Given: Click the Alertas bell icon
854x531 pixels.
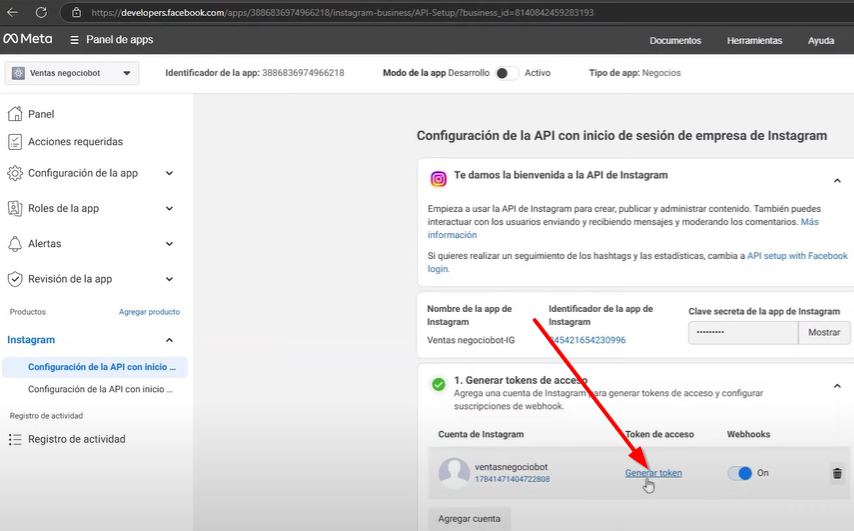Looking at the screenshot, I should coord(15,243).
